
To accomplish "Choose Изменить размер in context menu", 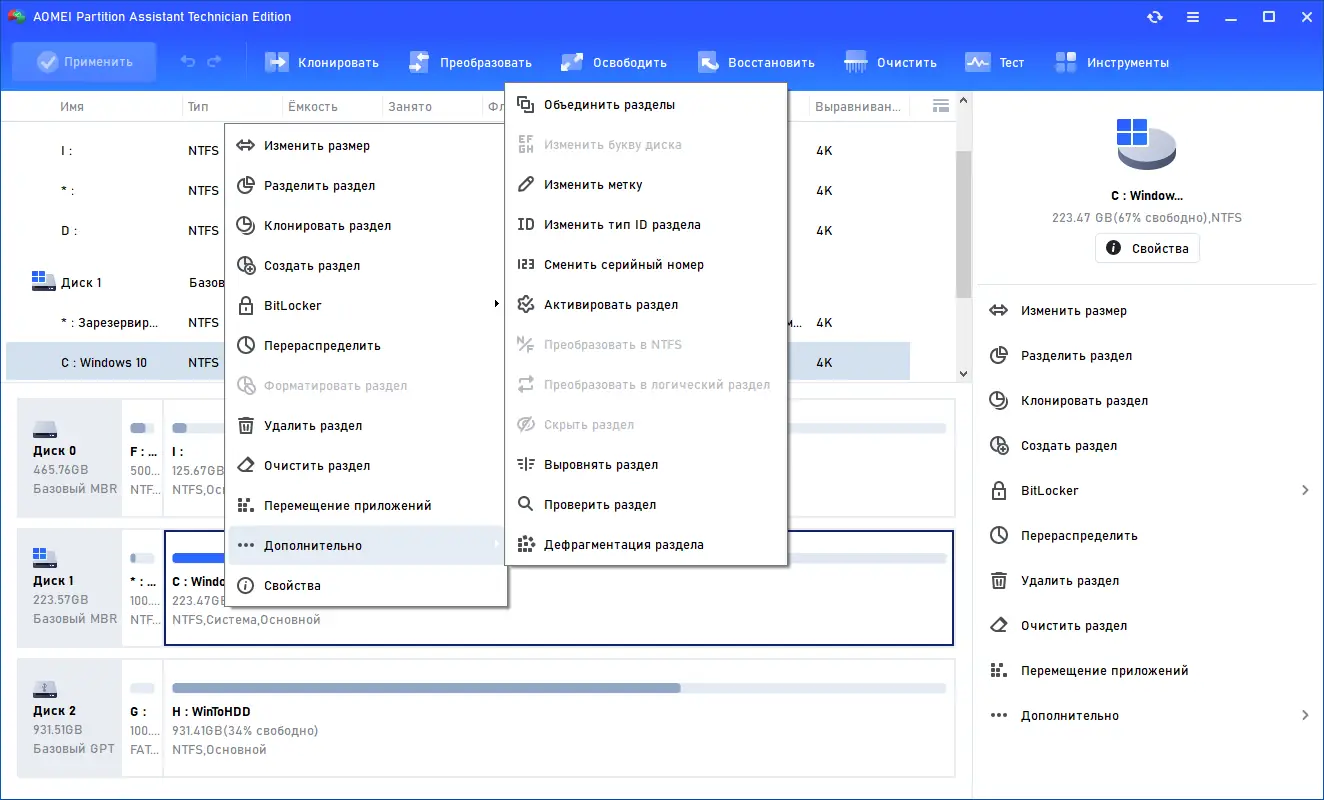I will (x=366, y=146).
